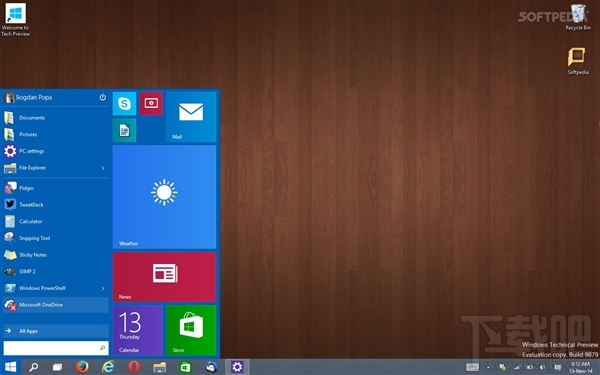This screenshot has width=600, height=375.
Task: Click the taskbar search magnifier icon
Action: point(34,367)
